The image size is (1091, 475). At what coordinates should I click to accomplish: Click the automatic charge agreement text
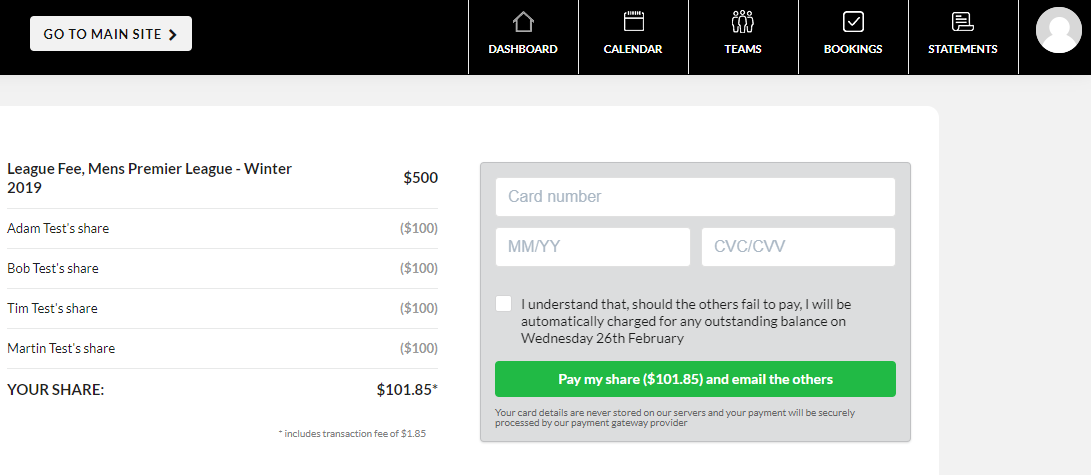[686, 321]
